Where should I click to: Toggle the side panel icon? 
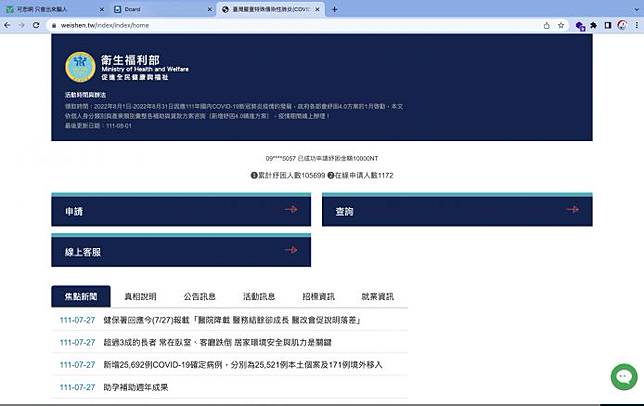pyautogui.click(x=608, y=25)
